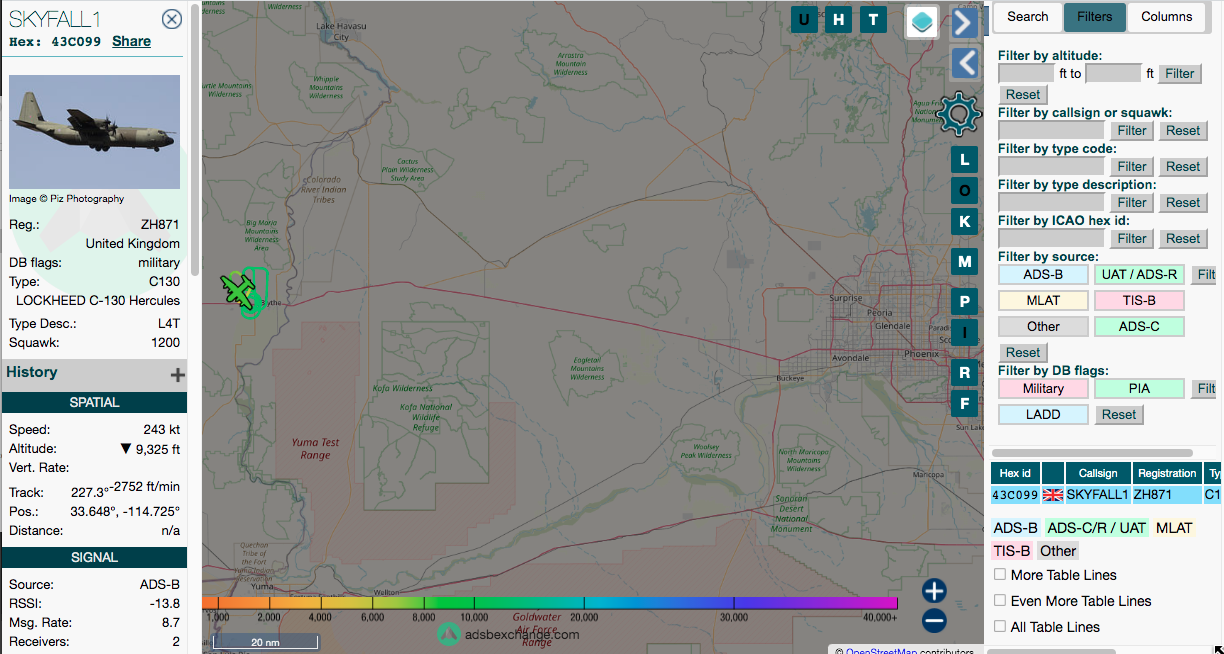Zoom out on the map

tap(934, 621)
